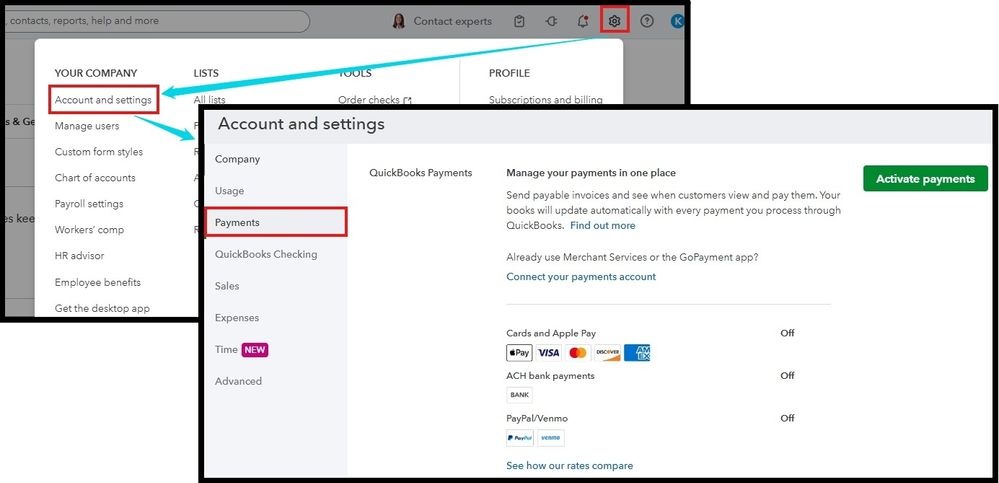Open Employee benefits menu item
The image size is (999, 483).
click(97, 282)
